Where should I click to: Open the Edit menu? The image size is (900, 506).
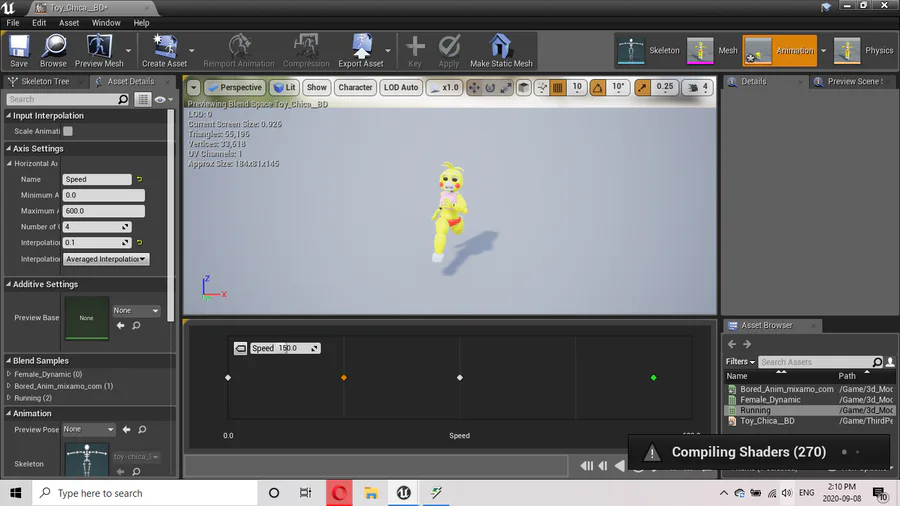[x=39, y=23]
